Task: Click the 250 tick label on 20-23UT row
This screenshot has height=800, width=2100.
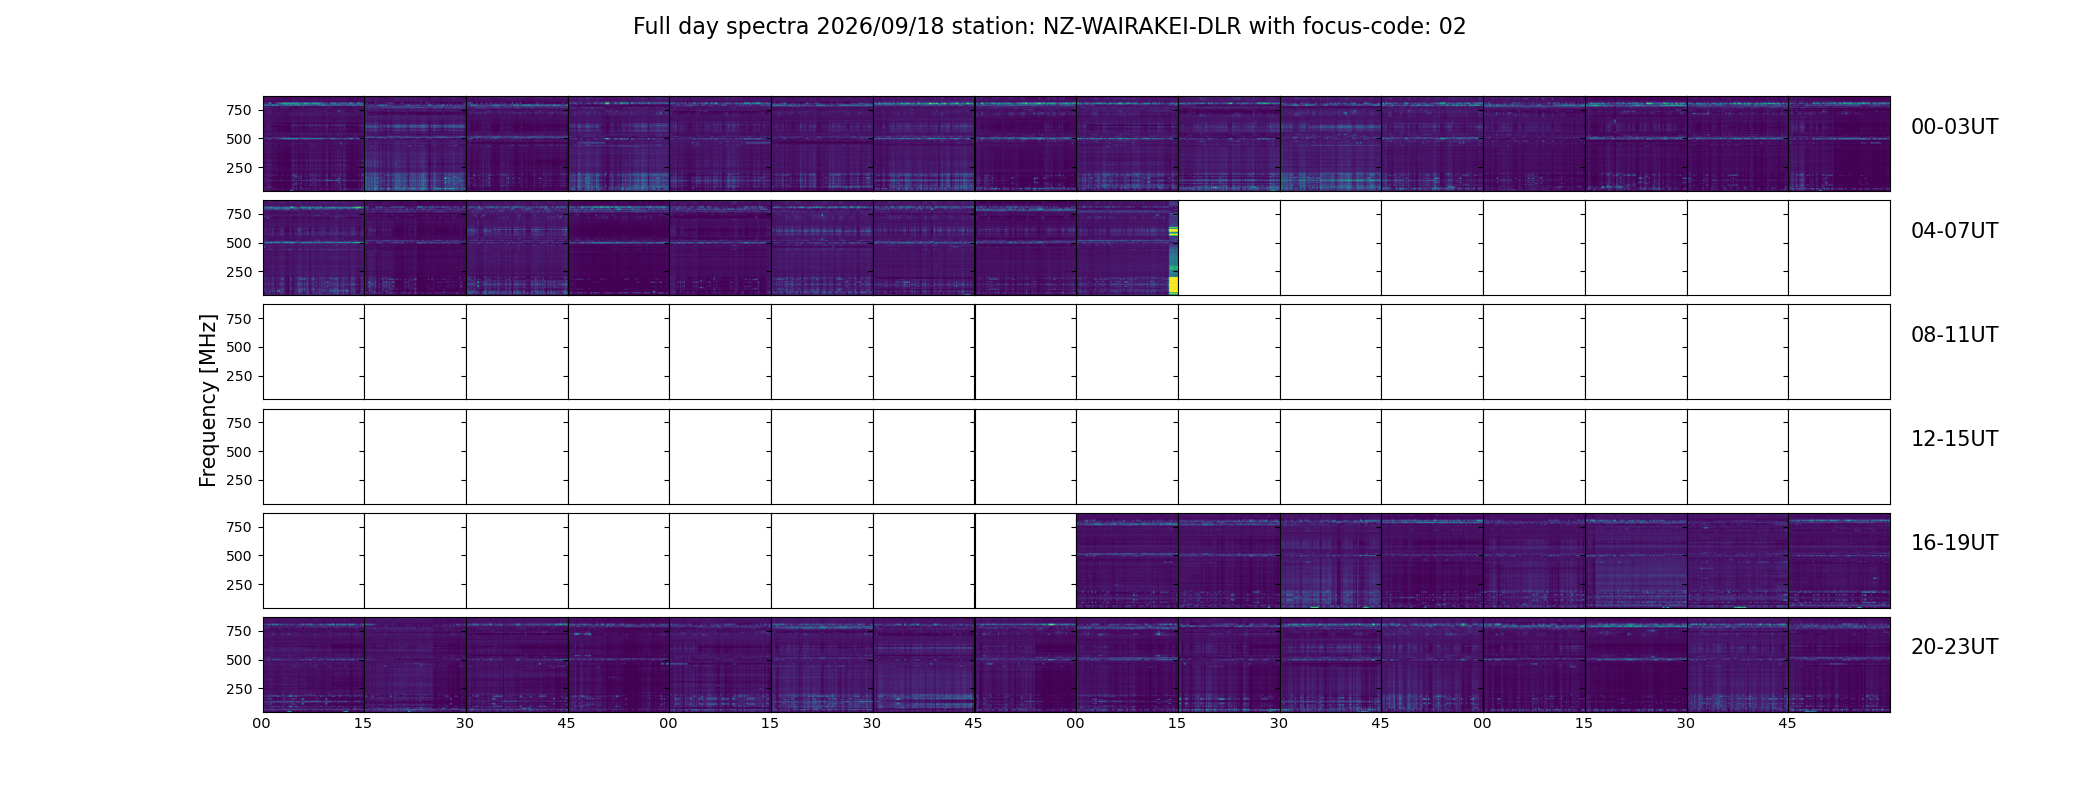Action: point(239,689)
